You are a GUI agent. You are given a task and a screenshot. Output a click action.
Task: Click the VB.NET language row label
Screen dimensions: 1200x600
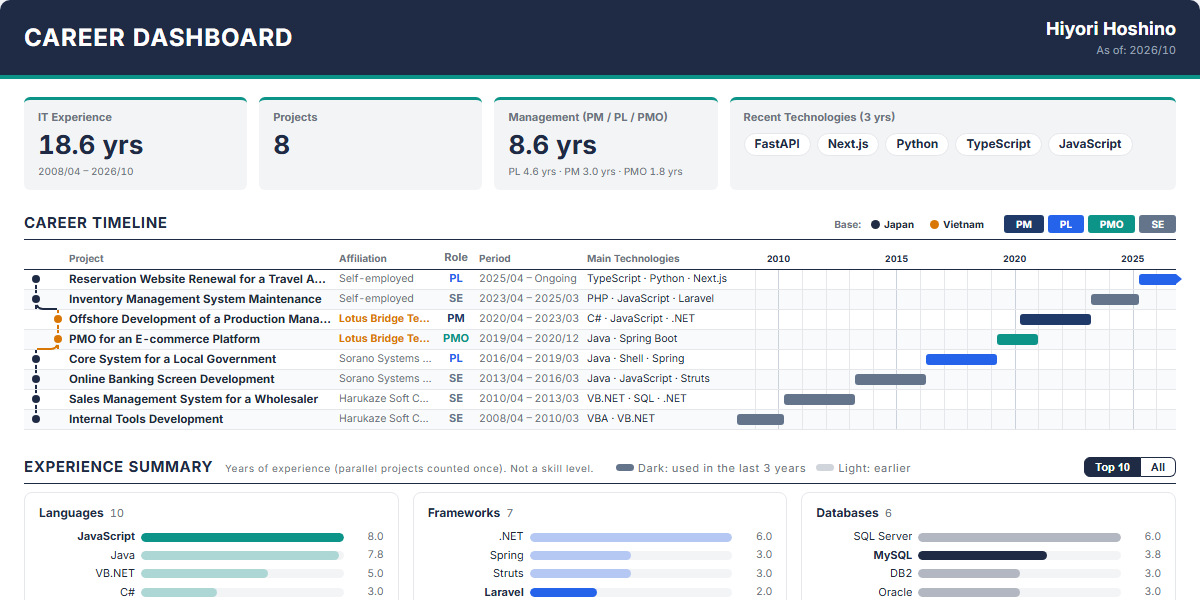tap(115, 574)
